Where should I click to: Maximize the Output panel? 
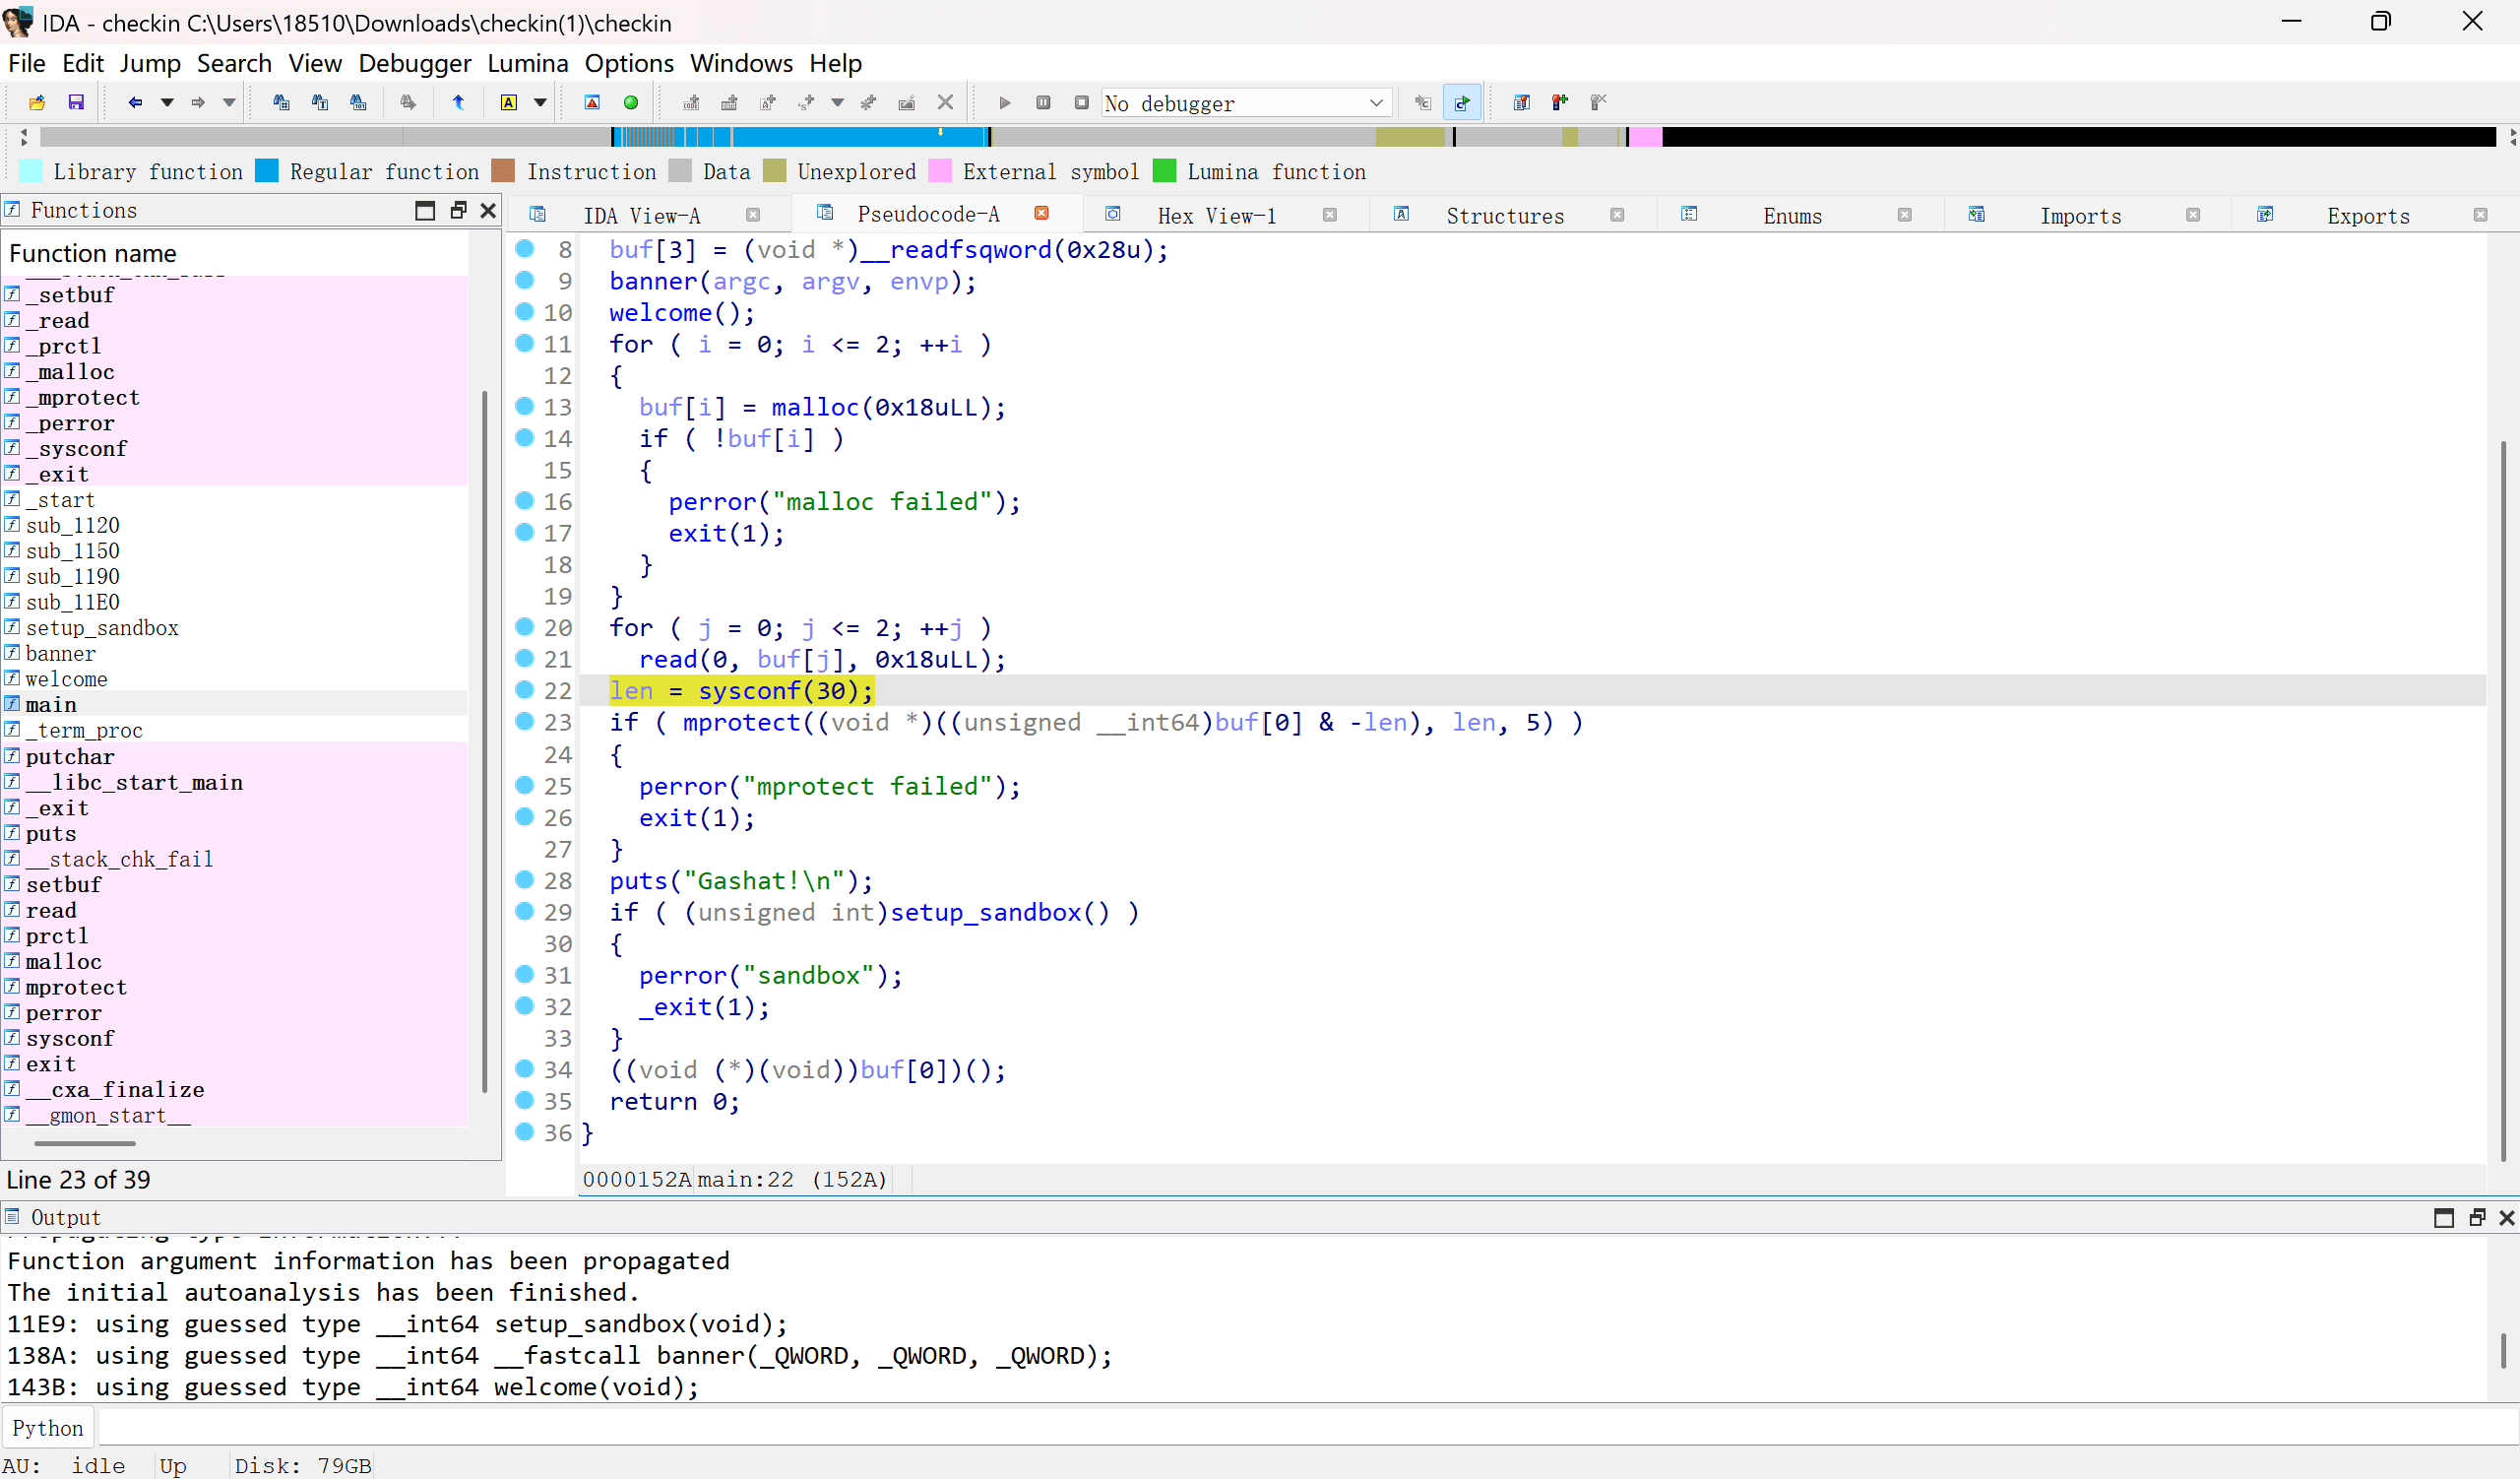tap(2443, 1217)
